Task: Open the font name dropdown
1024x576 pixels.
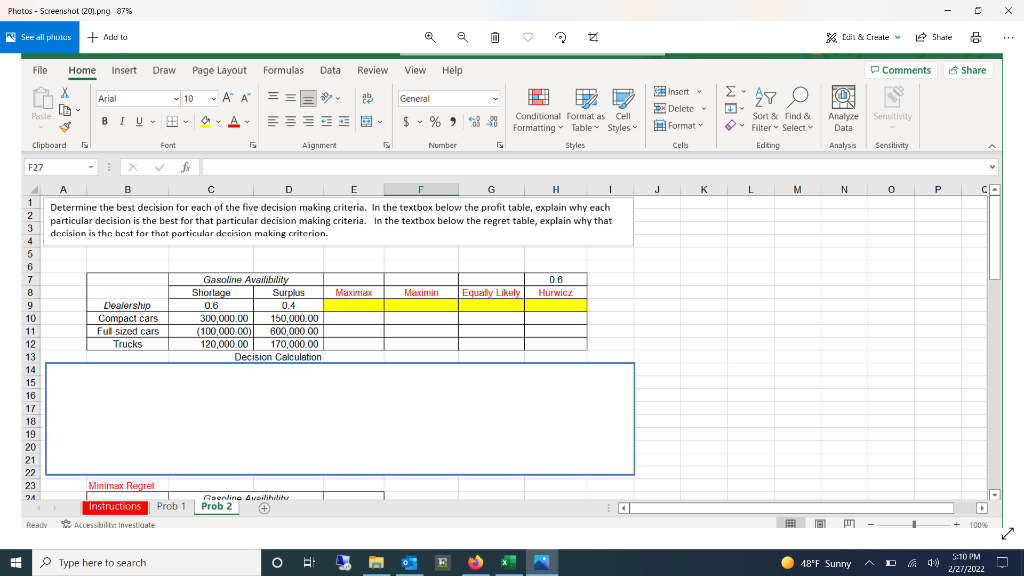Action: point(175,98)
